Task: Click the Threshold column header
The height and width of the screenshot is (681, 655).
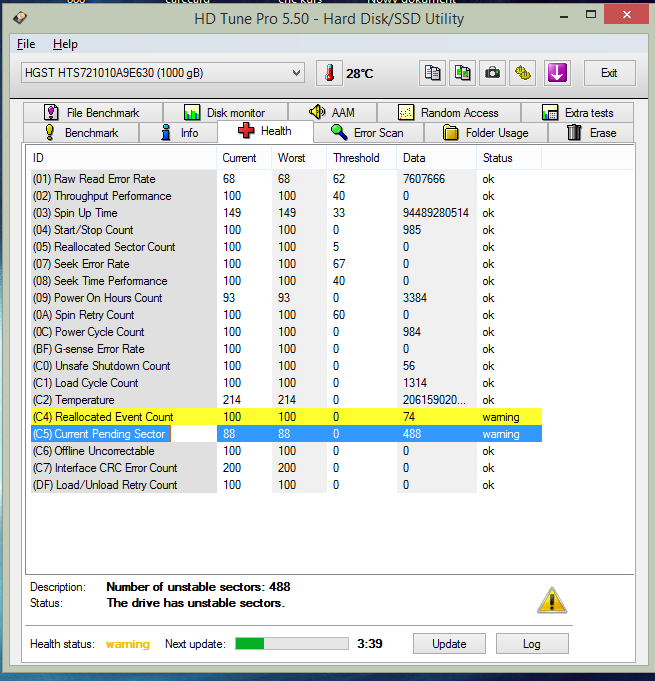Action: 362,158
